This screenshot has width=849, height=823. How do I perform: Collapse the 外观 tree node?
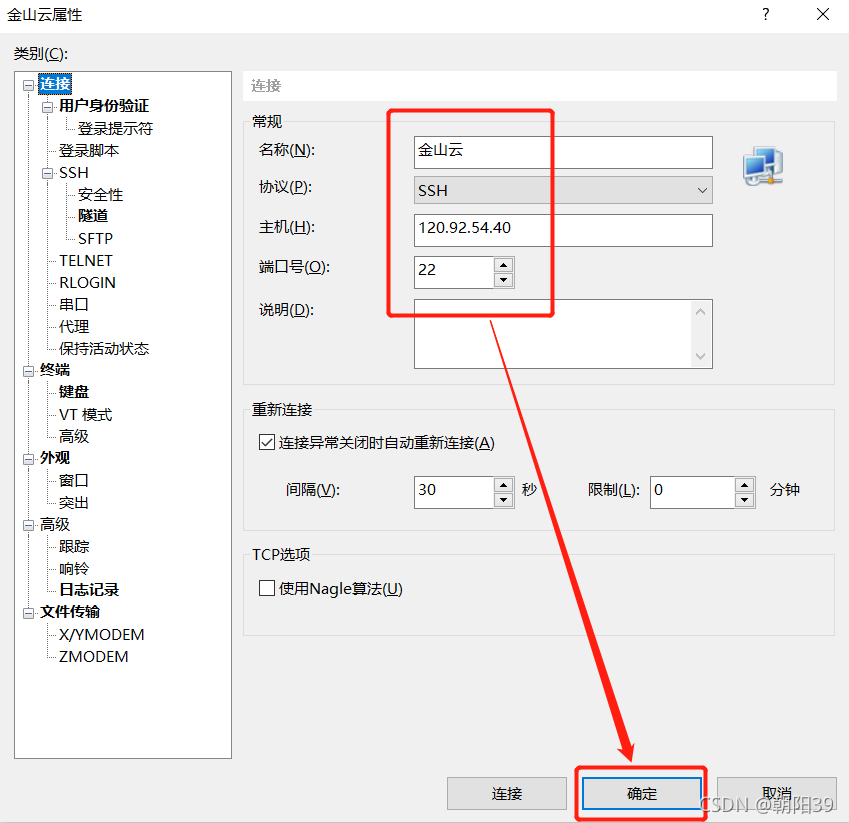point(28,460)
